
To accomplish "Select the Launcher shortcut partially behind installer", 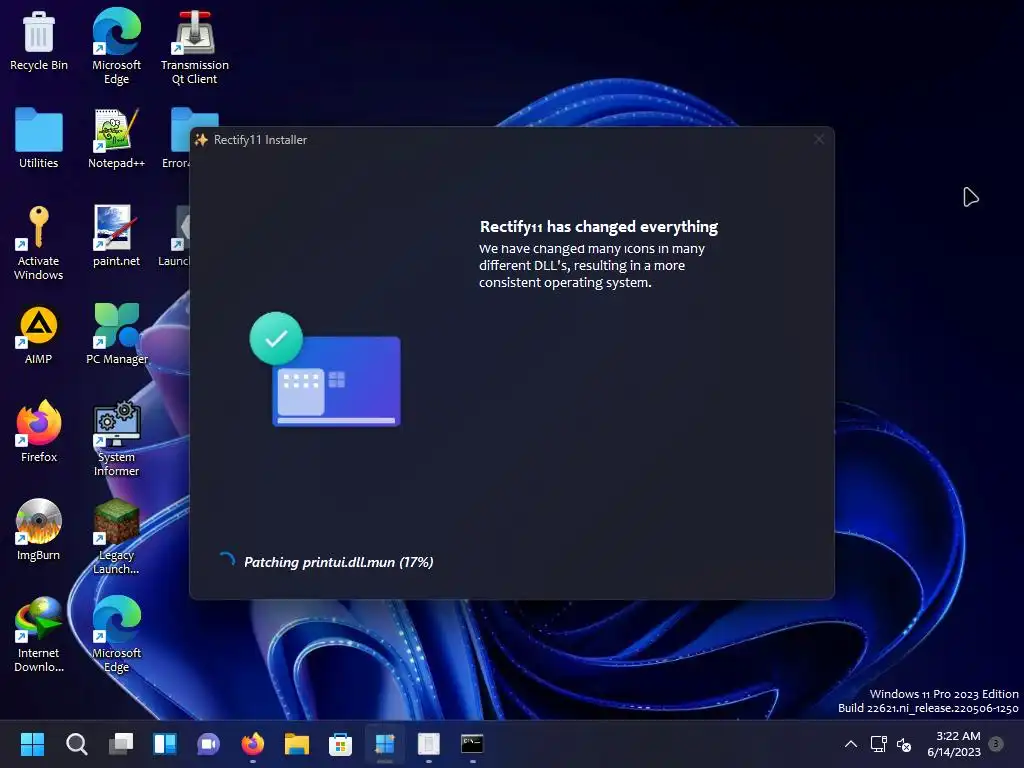I will click(x=174, y=236).
